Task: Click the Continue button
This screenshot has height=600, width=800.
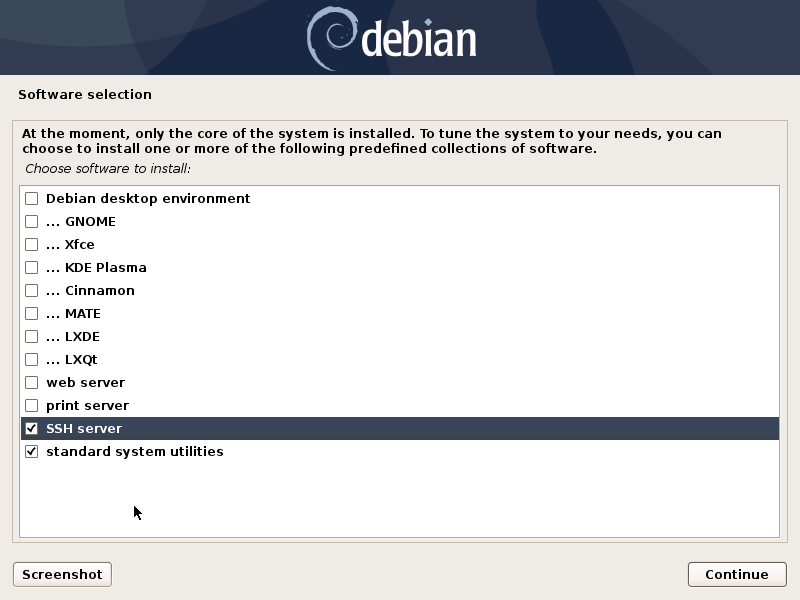Action: pyautogui.click(x=737, y=574)
